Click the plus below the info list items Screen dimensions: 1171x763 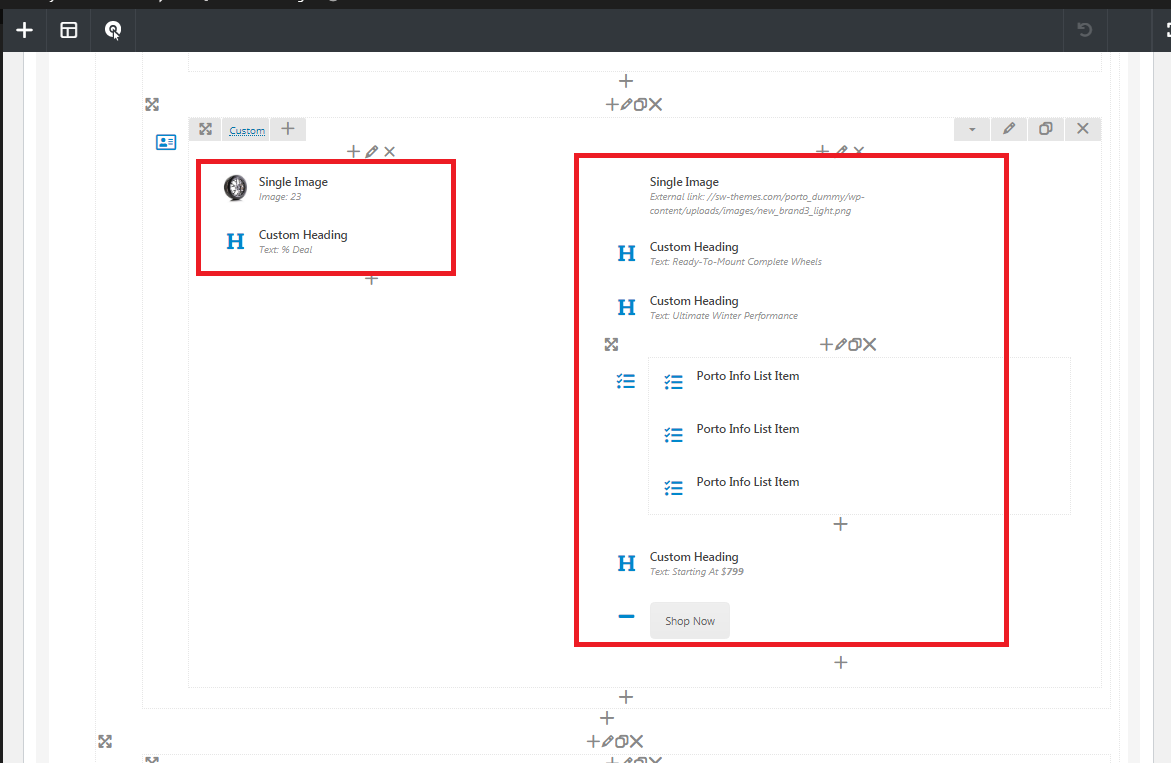pyautogui.click(x=840, y=524)
